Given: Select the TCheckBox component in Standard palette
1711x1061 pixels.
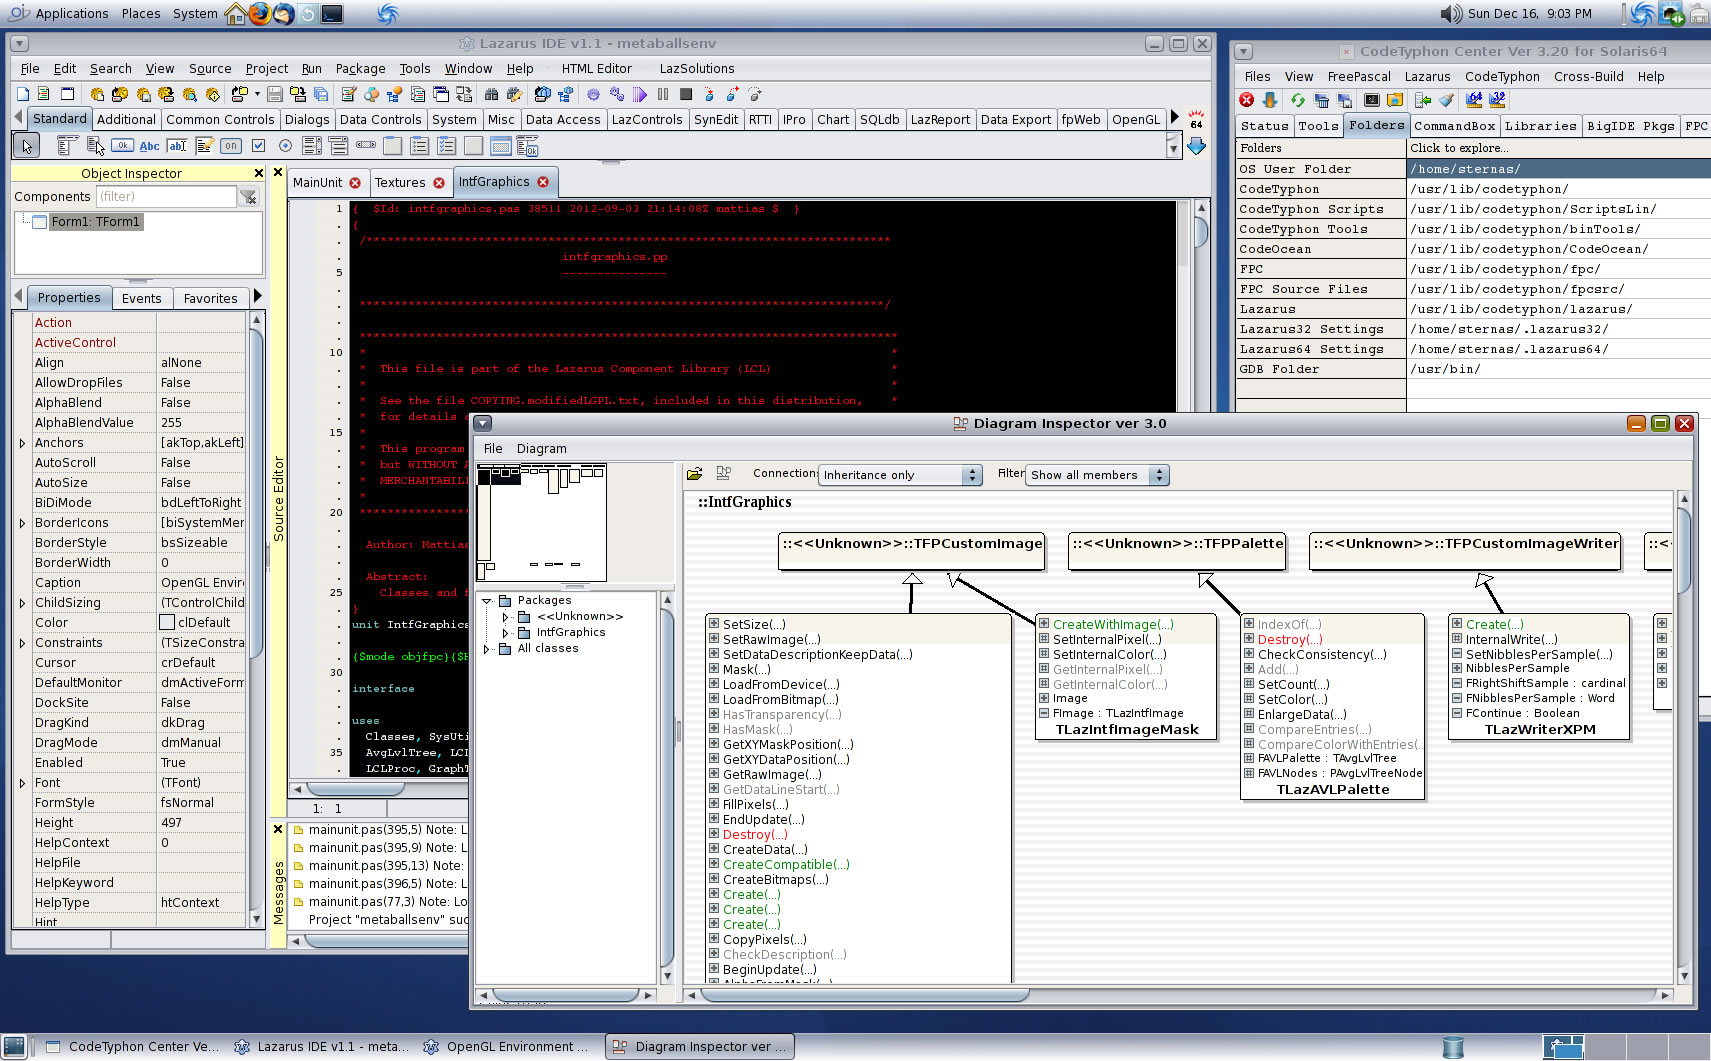Looking at the screenshot, I should (x=258, y=146).
